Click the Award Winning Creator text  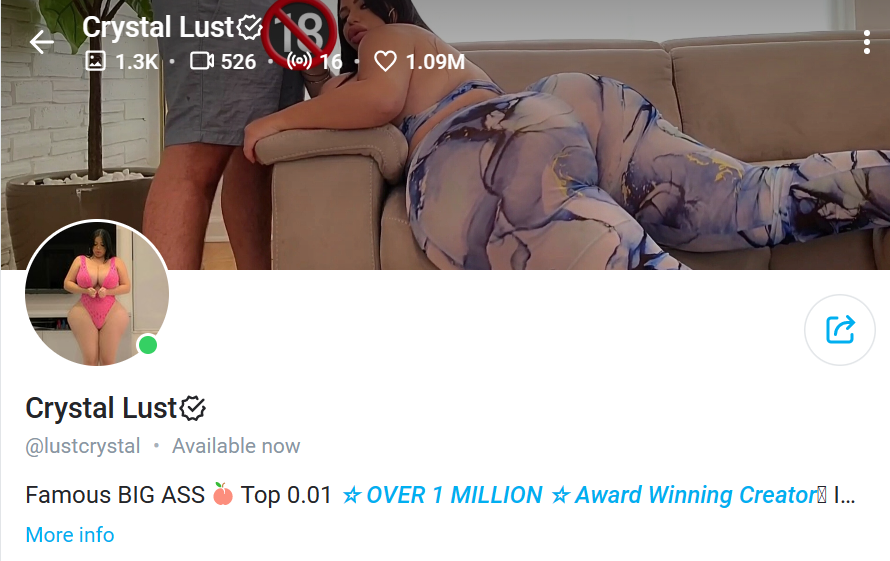(x=695, y=495)
